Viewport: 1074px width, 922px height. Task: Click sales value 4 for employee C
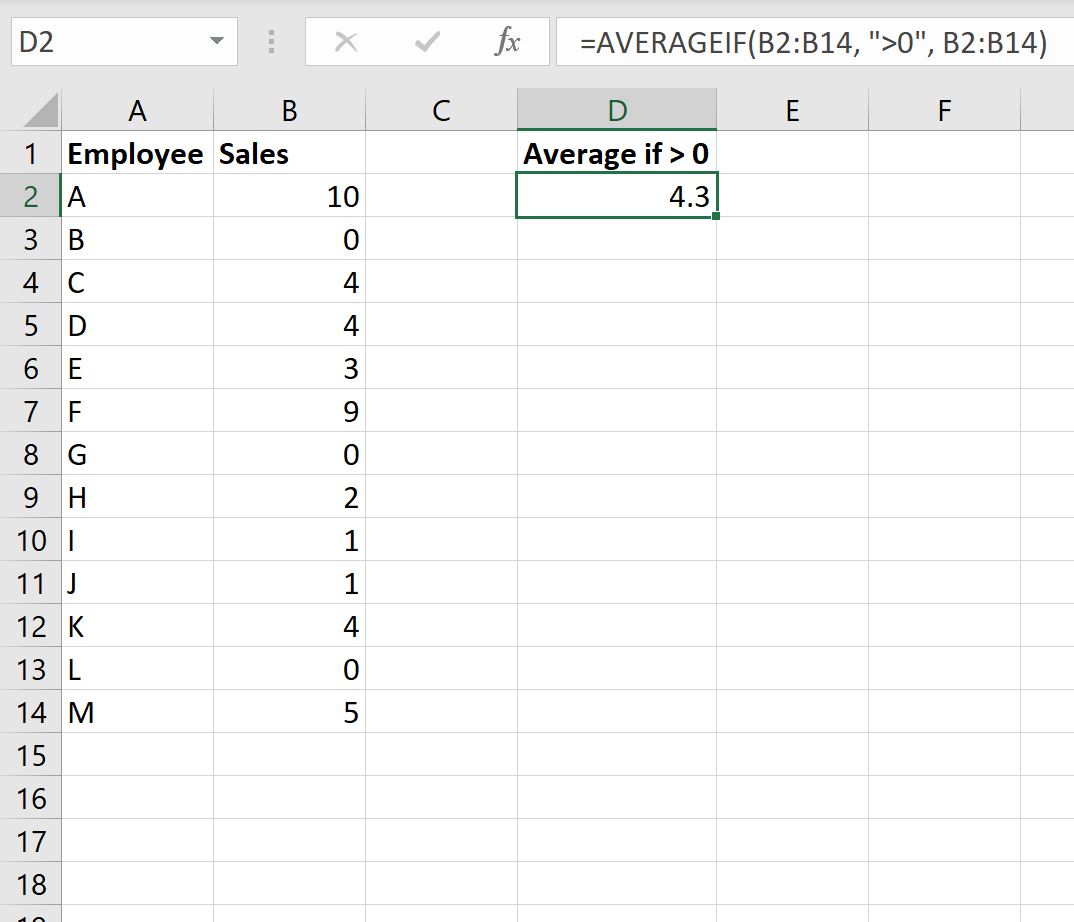pyautogui.click(x=290, y=282)
